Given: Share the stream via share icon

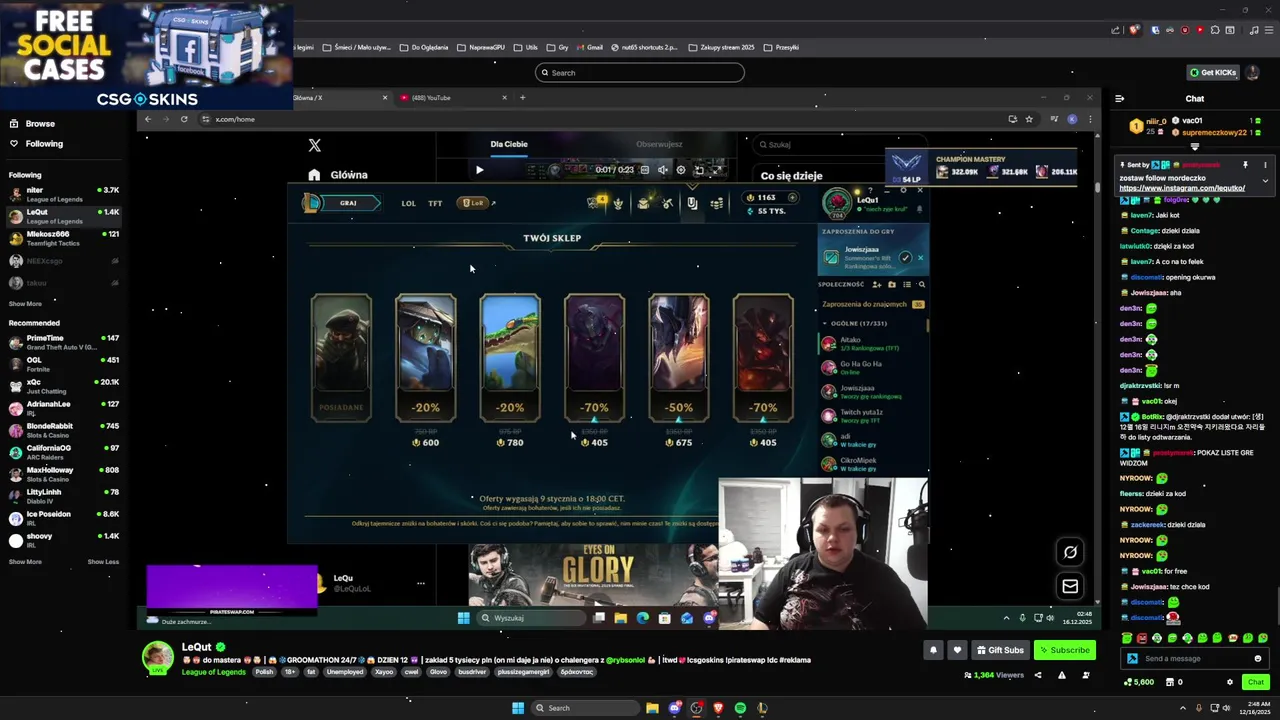Looking at the screenshot, I should 1037,675.
